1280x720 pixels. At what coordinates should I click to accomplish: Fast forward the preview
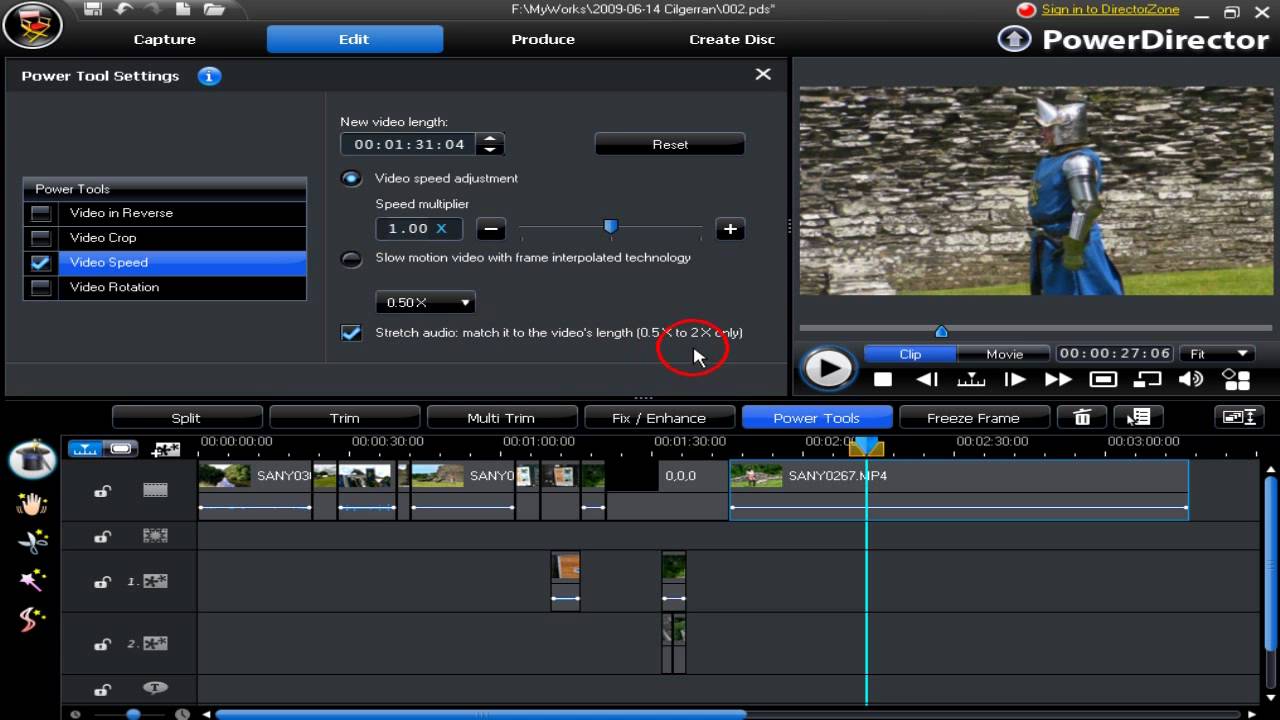coord(1058,379)
